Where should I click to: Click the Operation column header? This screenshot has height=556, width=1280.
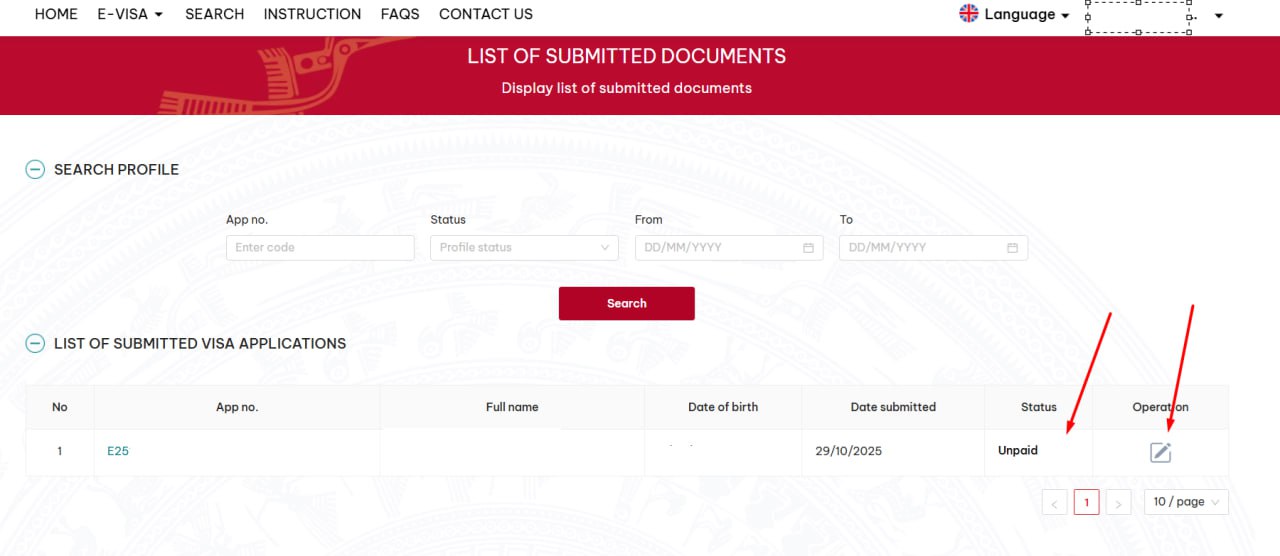(x=1160, y=407)
